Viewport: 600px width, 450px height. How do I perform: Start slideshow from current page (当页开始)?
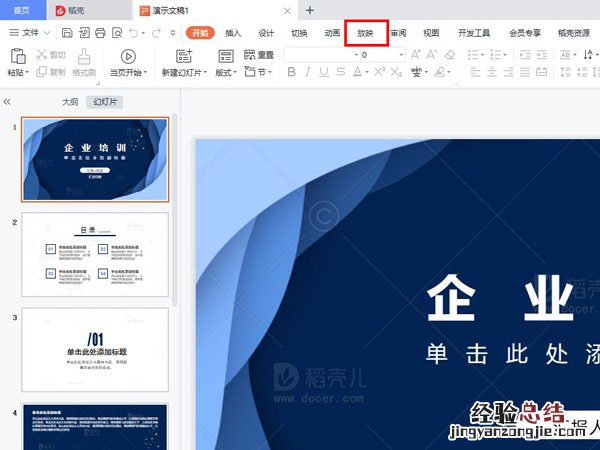coord(128,56)
